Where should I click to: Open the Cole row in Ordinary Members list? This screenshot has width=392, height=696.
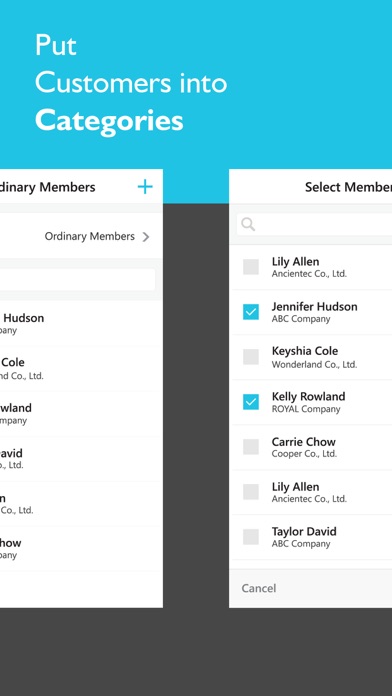tap(81, 368)
